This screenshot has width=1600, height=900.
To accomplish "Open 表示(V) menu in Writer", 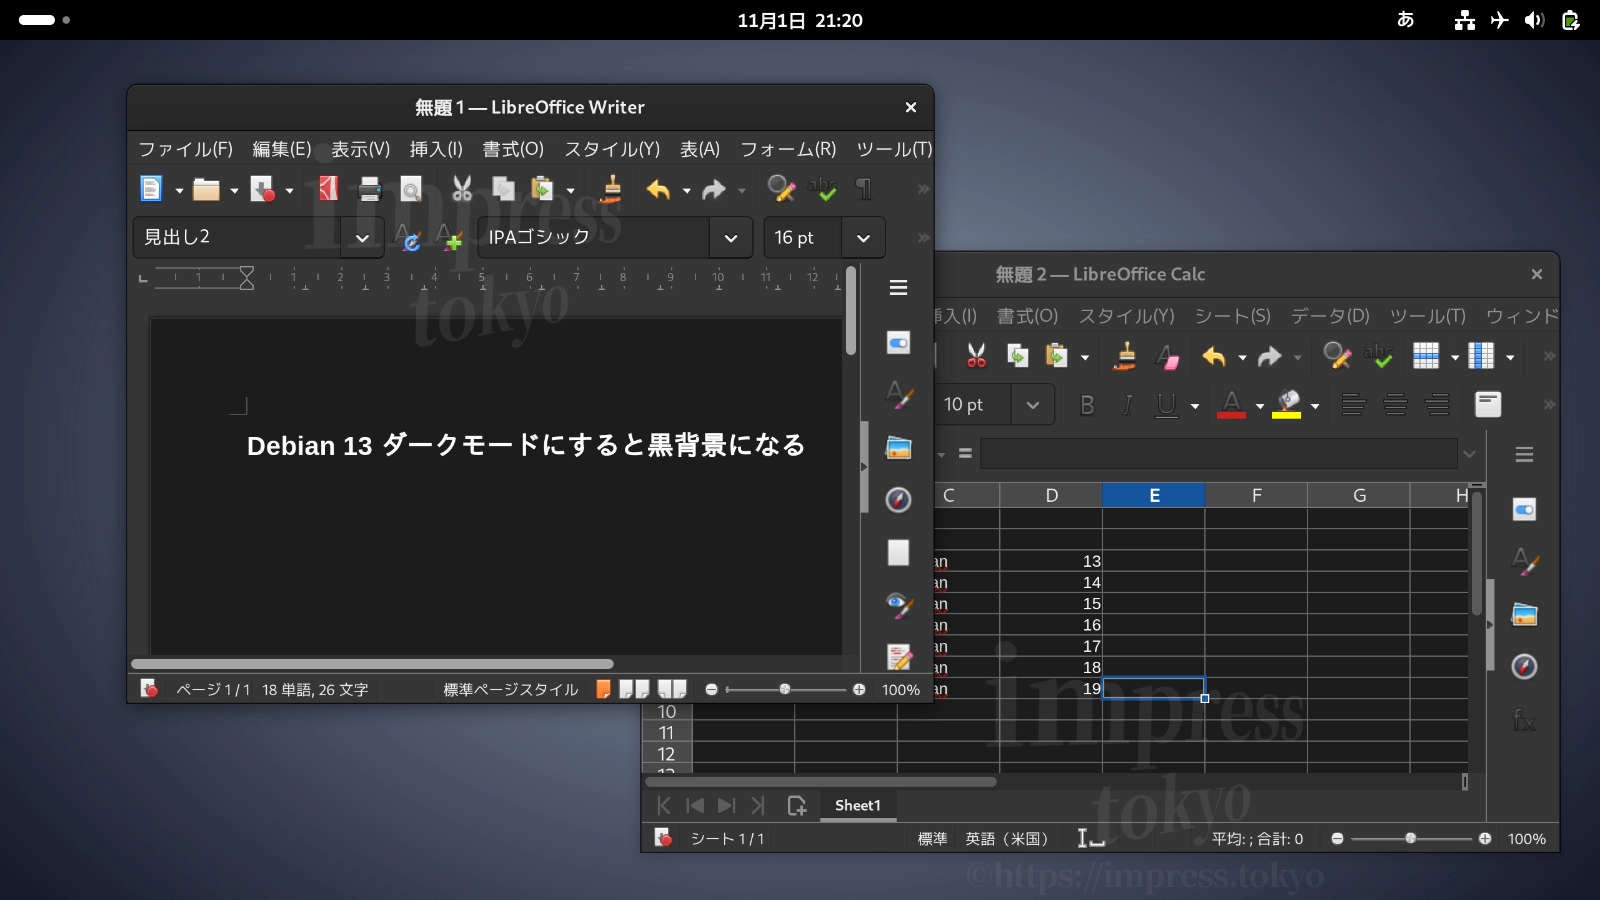I will 361,149.
